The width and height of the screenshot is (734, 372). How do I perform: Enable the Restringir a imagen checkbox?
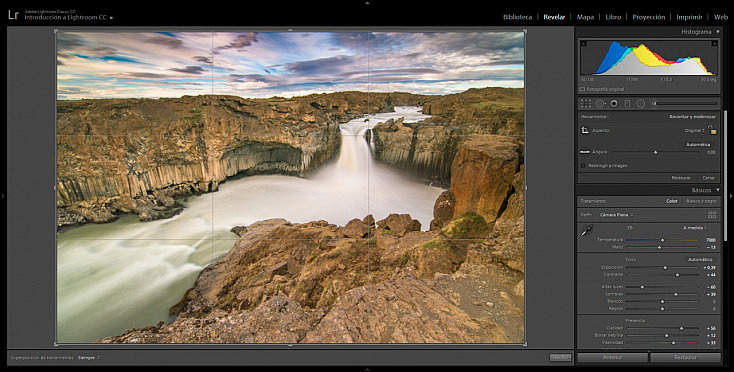tap(583, 166)
